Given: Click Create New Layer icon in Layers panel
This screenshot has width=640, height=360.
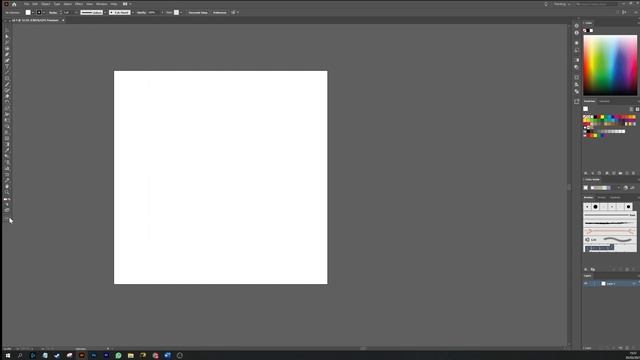Looking at the screenshot, I should [627, 348].
